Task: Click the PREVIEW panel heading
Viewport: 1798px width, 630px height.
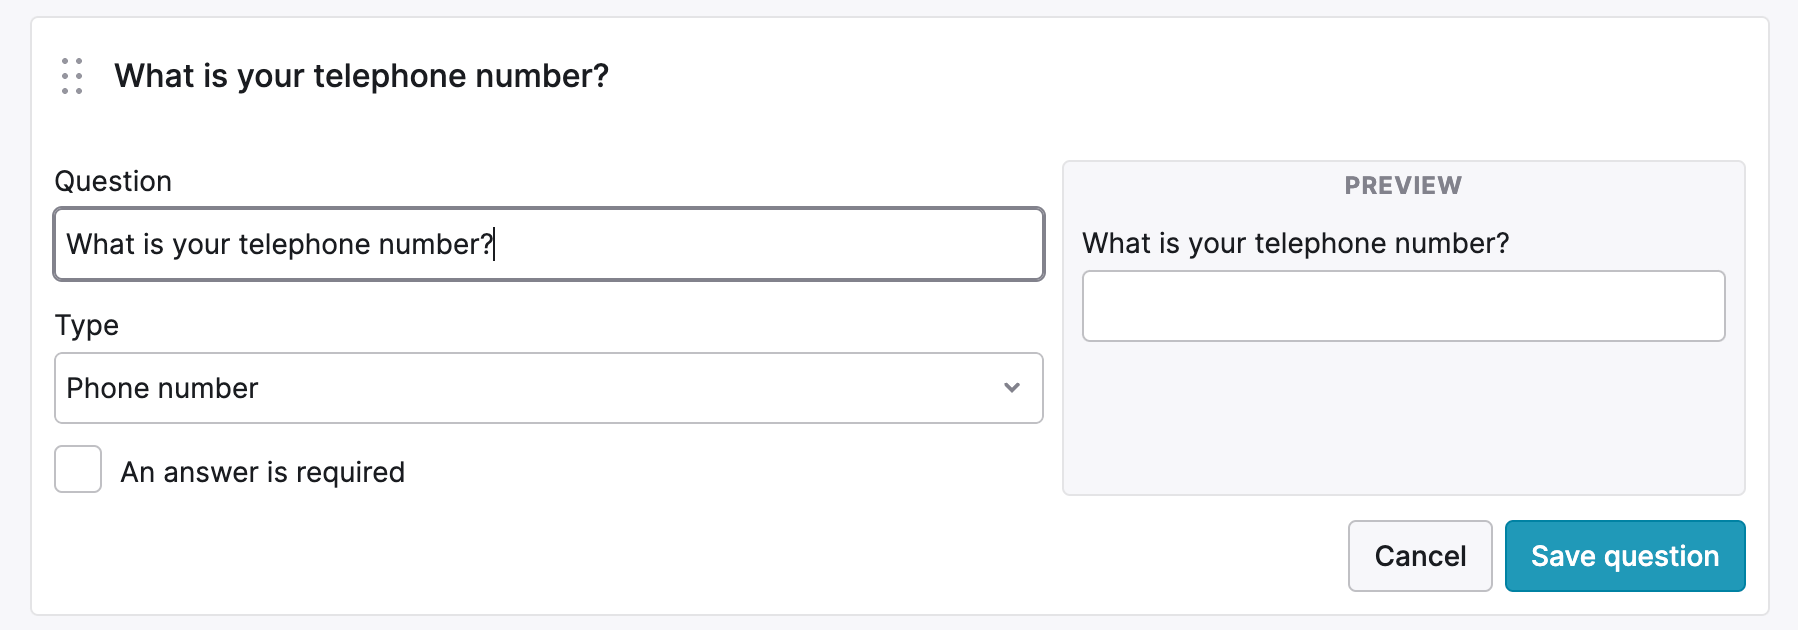Action: pos(1403,185)
